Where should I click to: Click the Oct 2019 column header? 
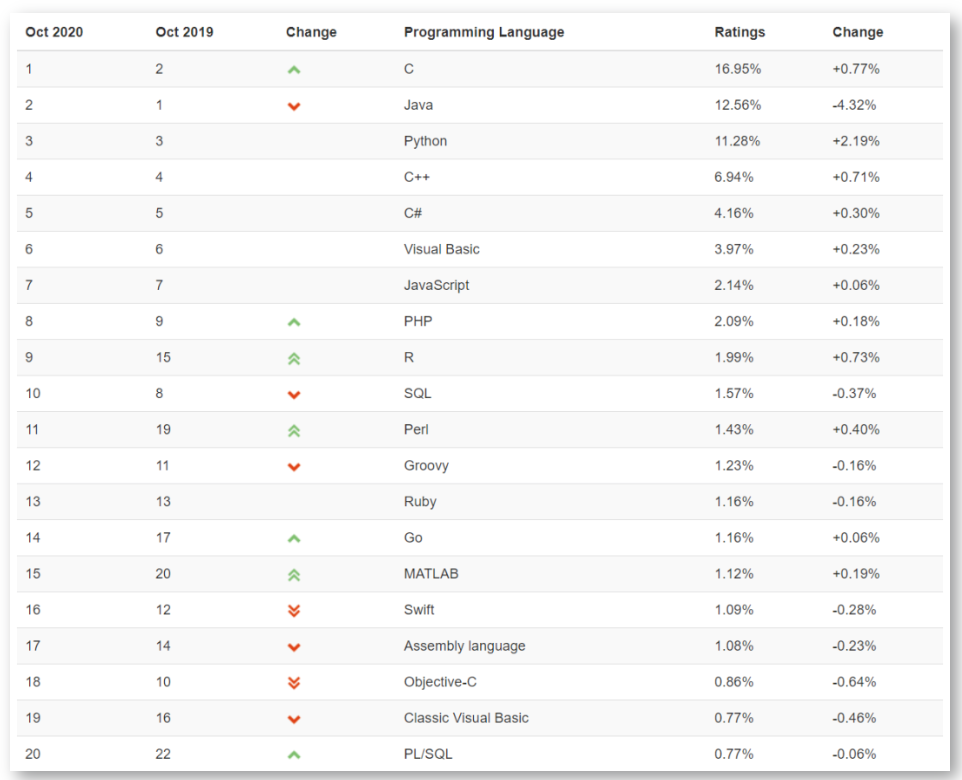(x=184, y=32)
